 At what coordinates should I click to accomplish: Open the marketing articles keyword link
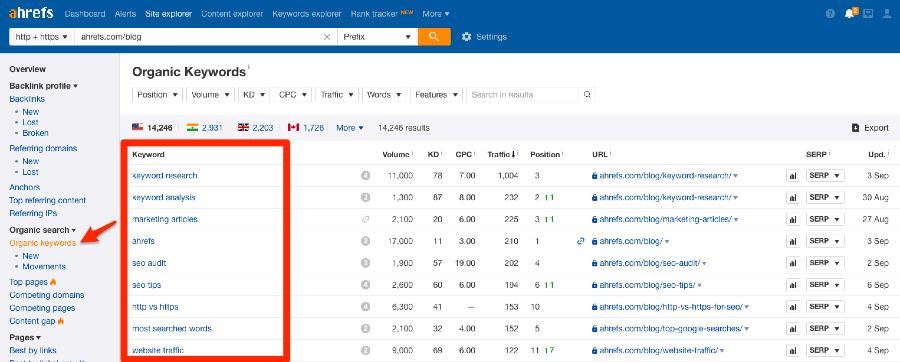165,219
